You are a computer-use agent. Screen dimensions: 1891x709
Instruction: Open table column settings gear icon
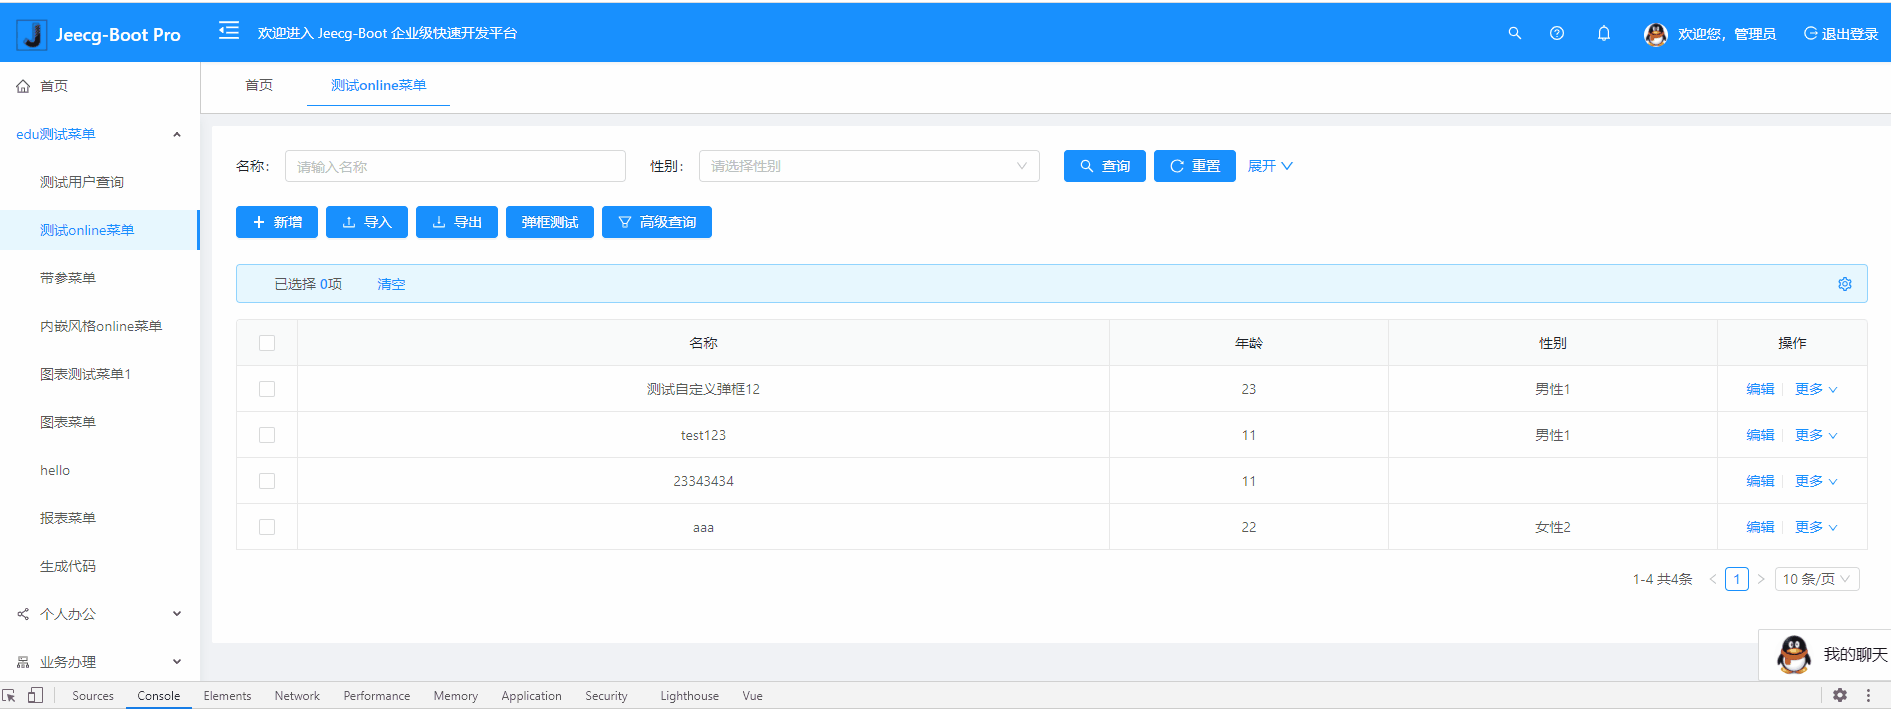point(1844,284)
